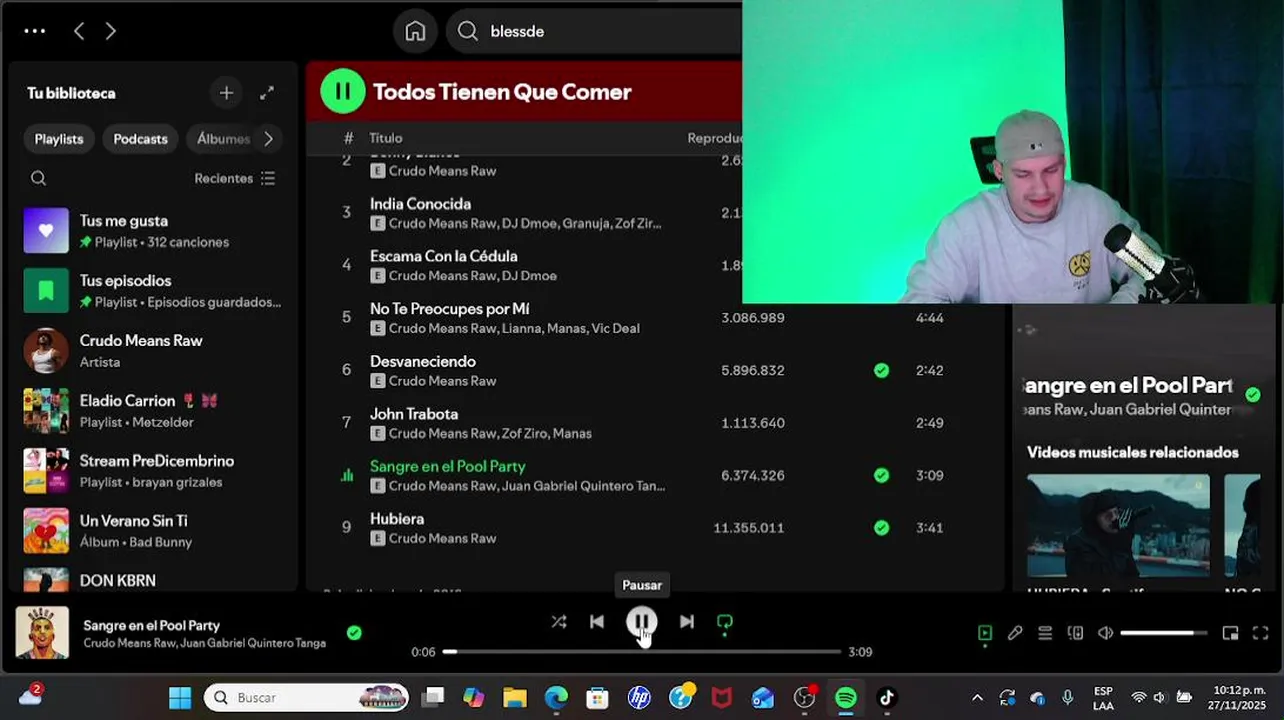Open the related music video thumbnail

point(1118,526)
